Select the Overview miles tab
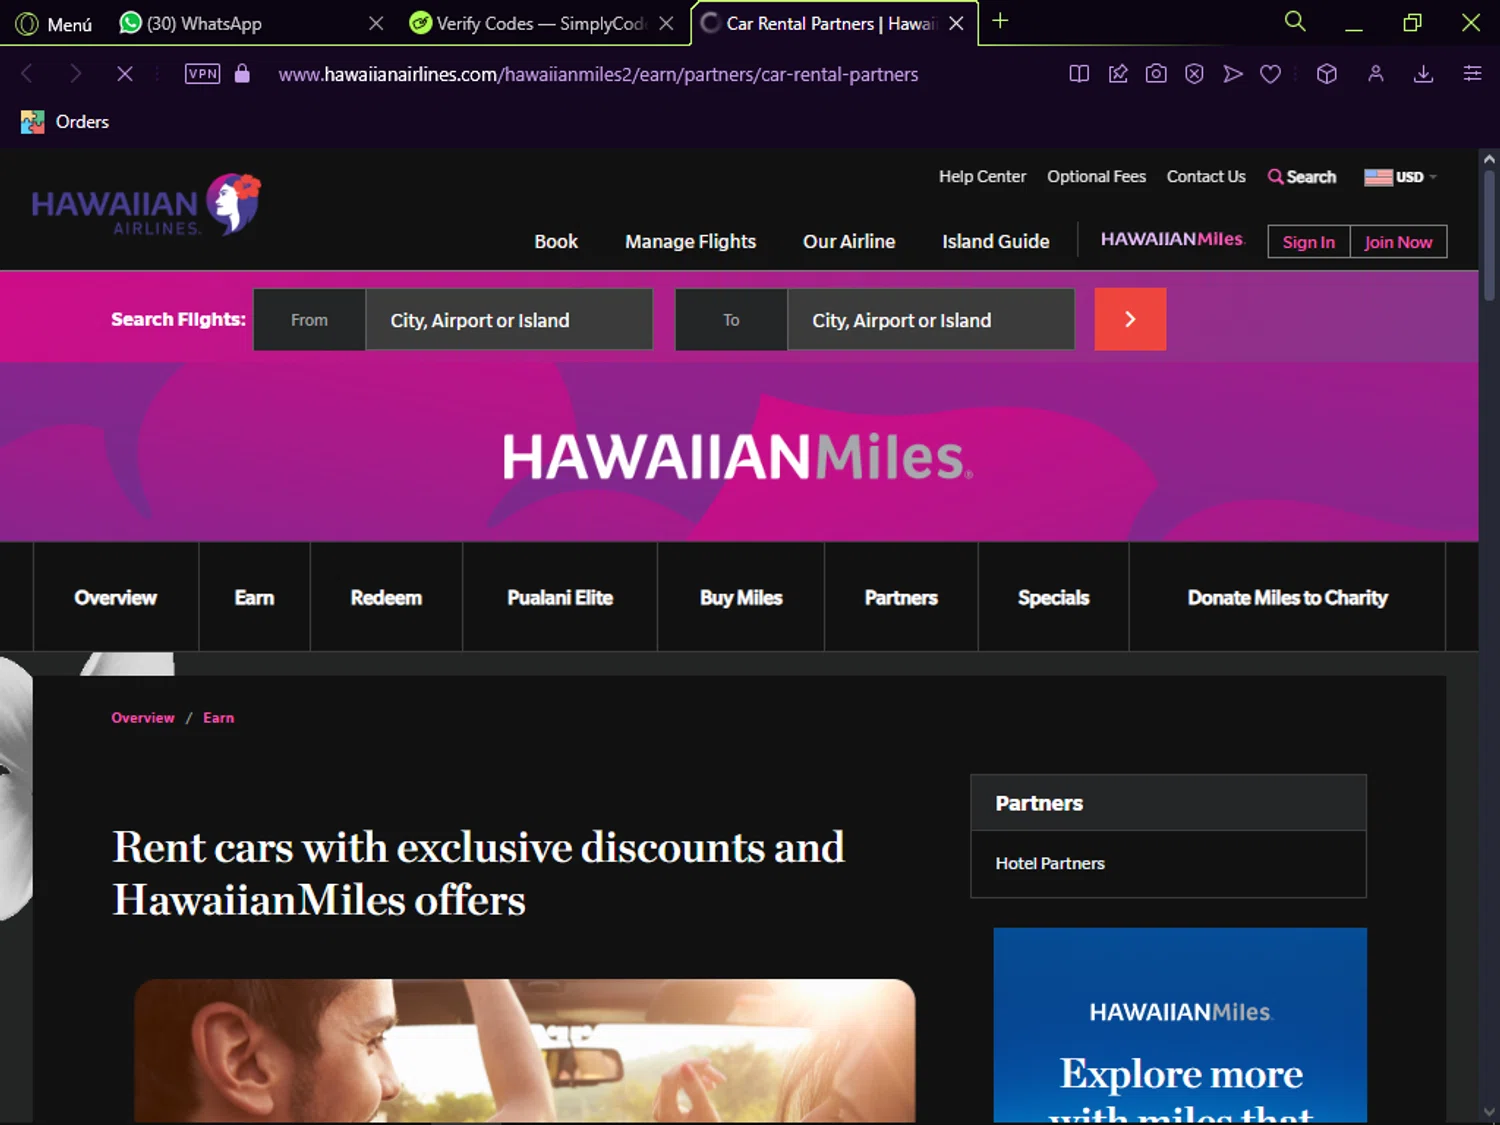 pos(116,598)
